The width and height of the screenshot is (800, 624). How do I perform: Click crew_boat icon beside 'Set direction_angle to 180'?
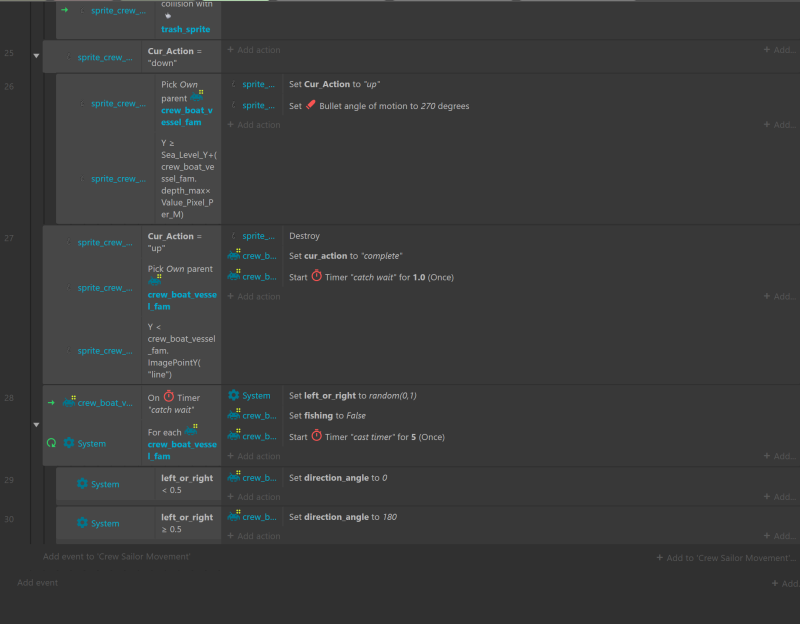[234, 517]
